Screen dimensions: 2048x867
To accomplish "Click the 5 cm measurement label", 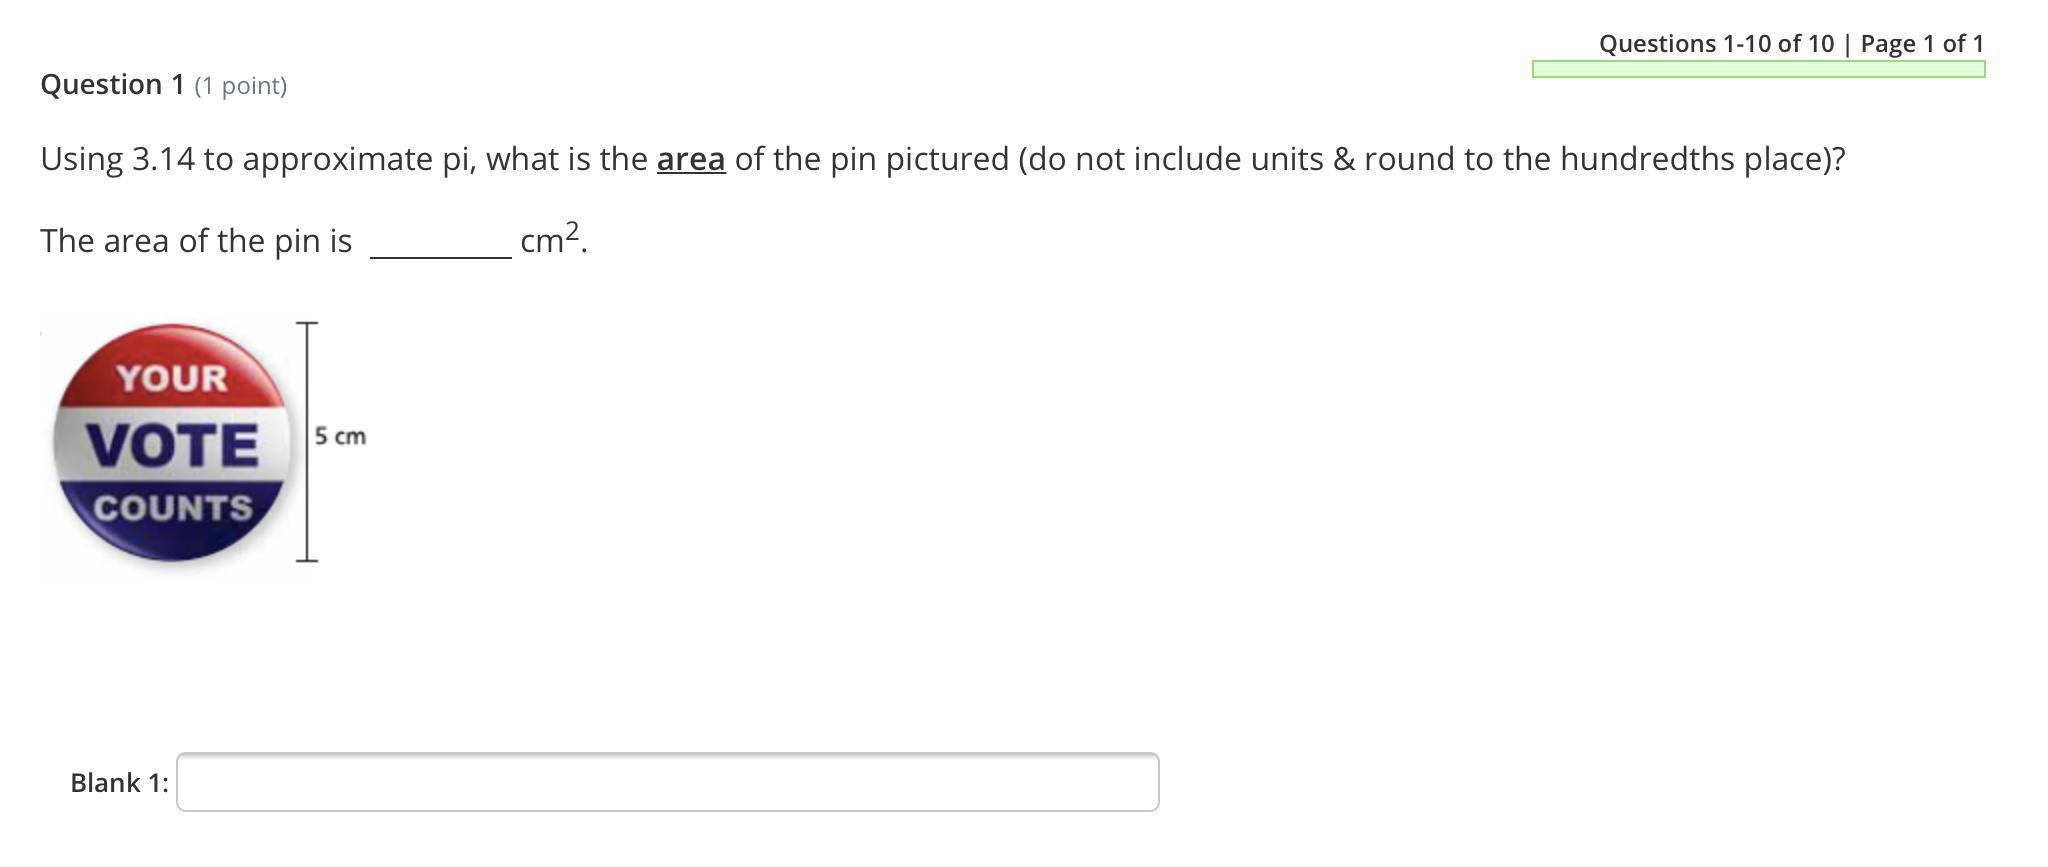I will coord(340,436).
